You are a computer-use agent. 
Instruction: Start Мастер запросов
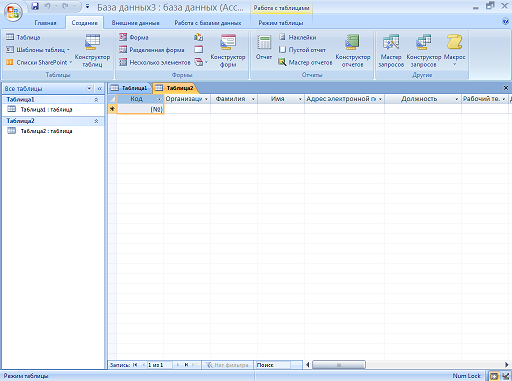(391, 50)
